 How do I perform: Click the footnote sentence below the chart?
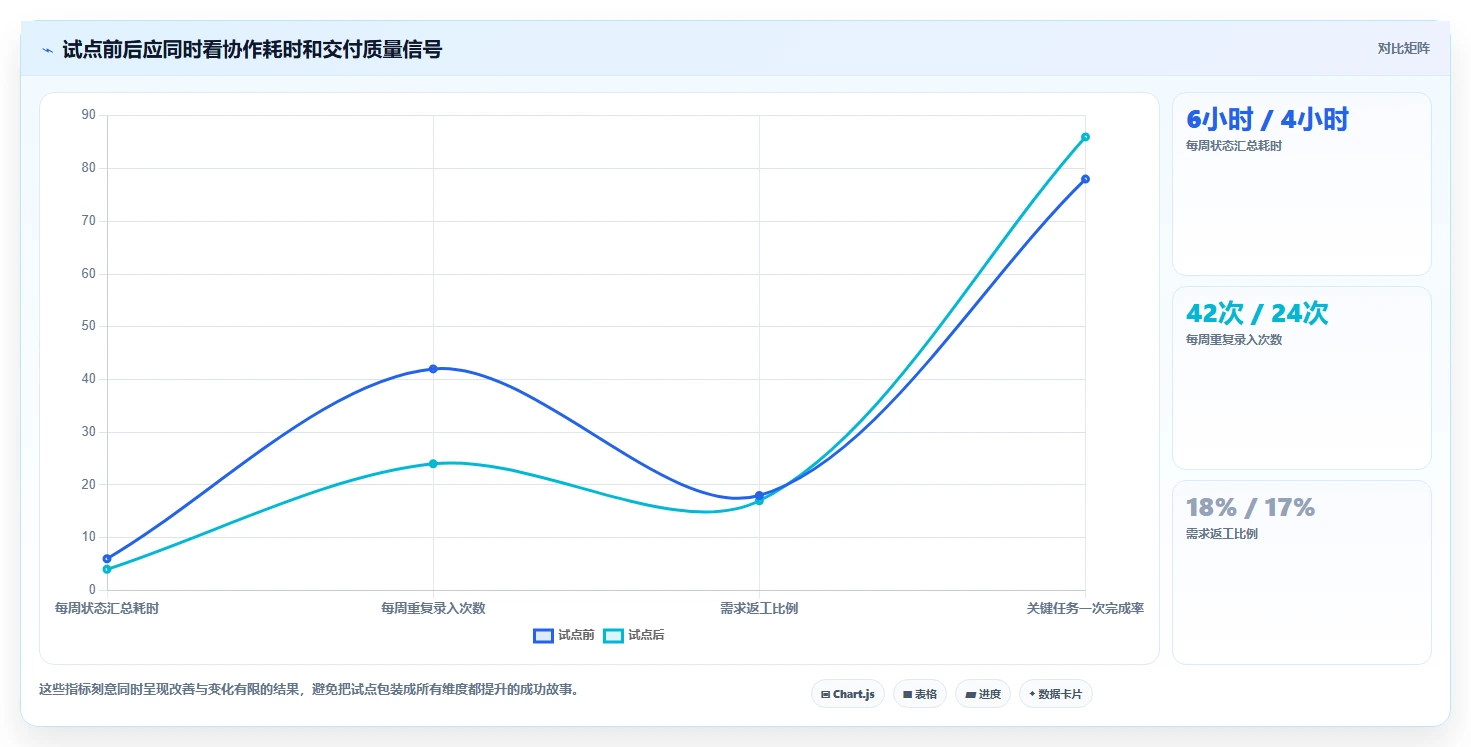coord(309,690)
